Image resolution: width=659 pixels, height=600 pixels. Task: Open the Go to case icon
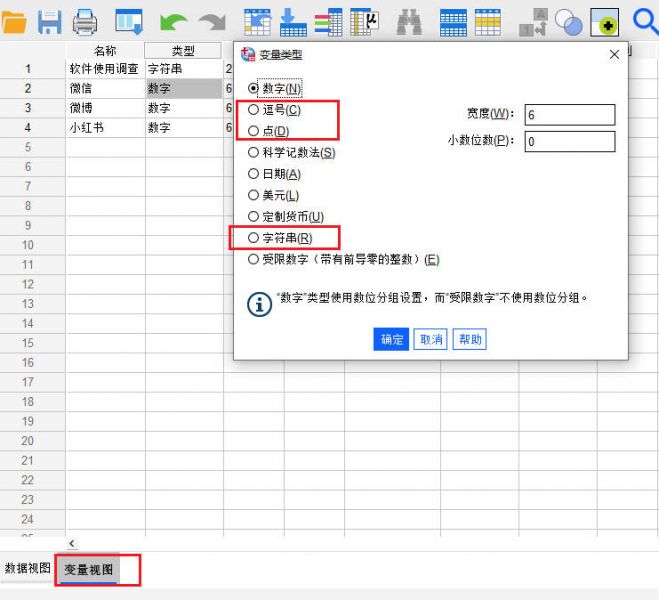(257, 22)
